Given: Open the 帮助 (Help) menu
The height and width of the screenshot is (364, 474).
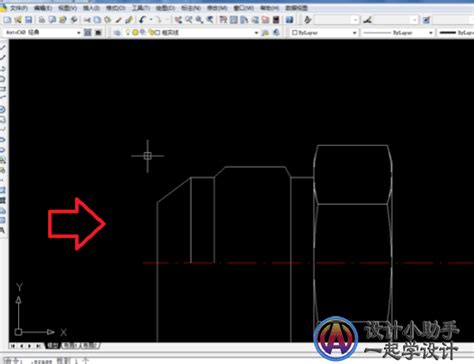Looking at the screenshot, I should click(269, 8).
